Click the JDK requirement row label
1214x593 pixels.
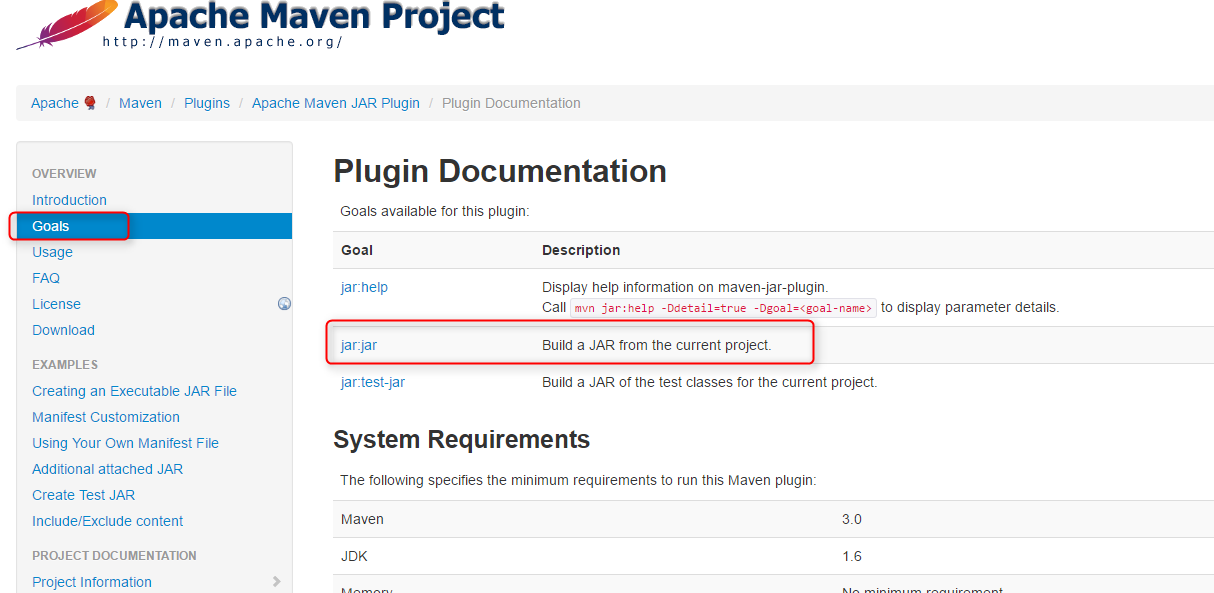pos(354,556)
